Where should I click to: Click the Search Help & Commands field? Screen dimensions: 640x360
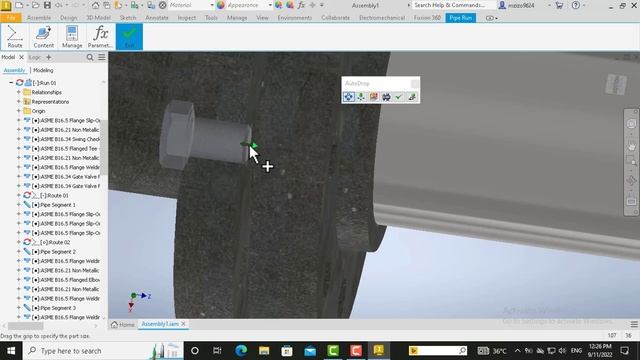pos(454,5)
